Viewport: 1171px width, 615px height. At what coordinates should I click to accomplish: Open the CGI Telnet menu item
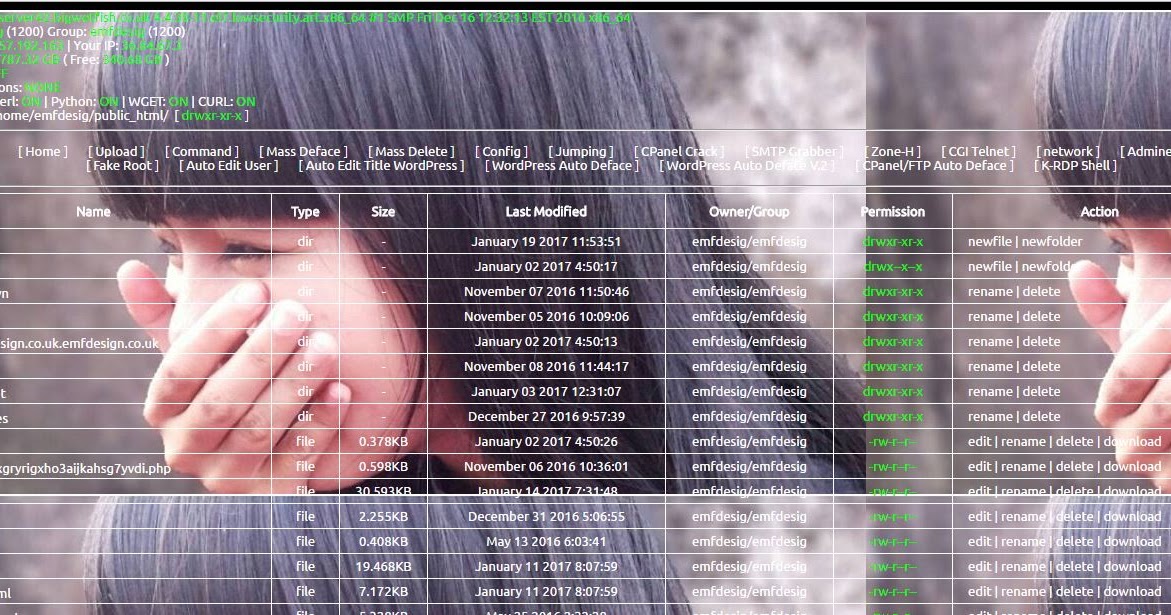pyautogui.click(x=978, y=152)
